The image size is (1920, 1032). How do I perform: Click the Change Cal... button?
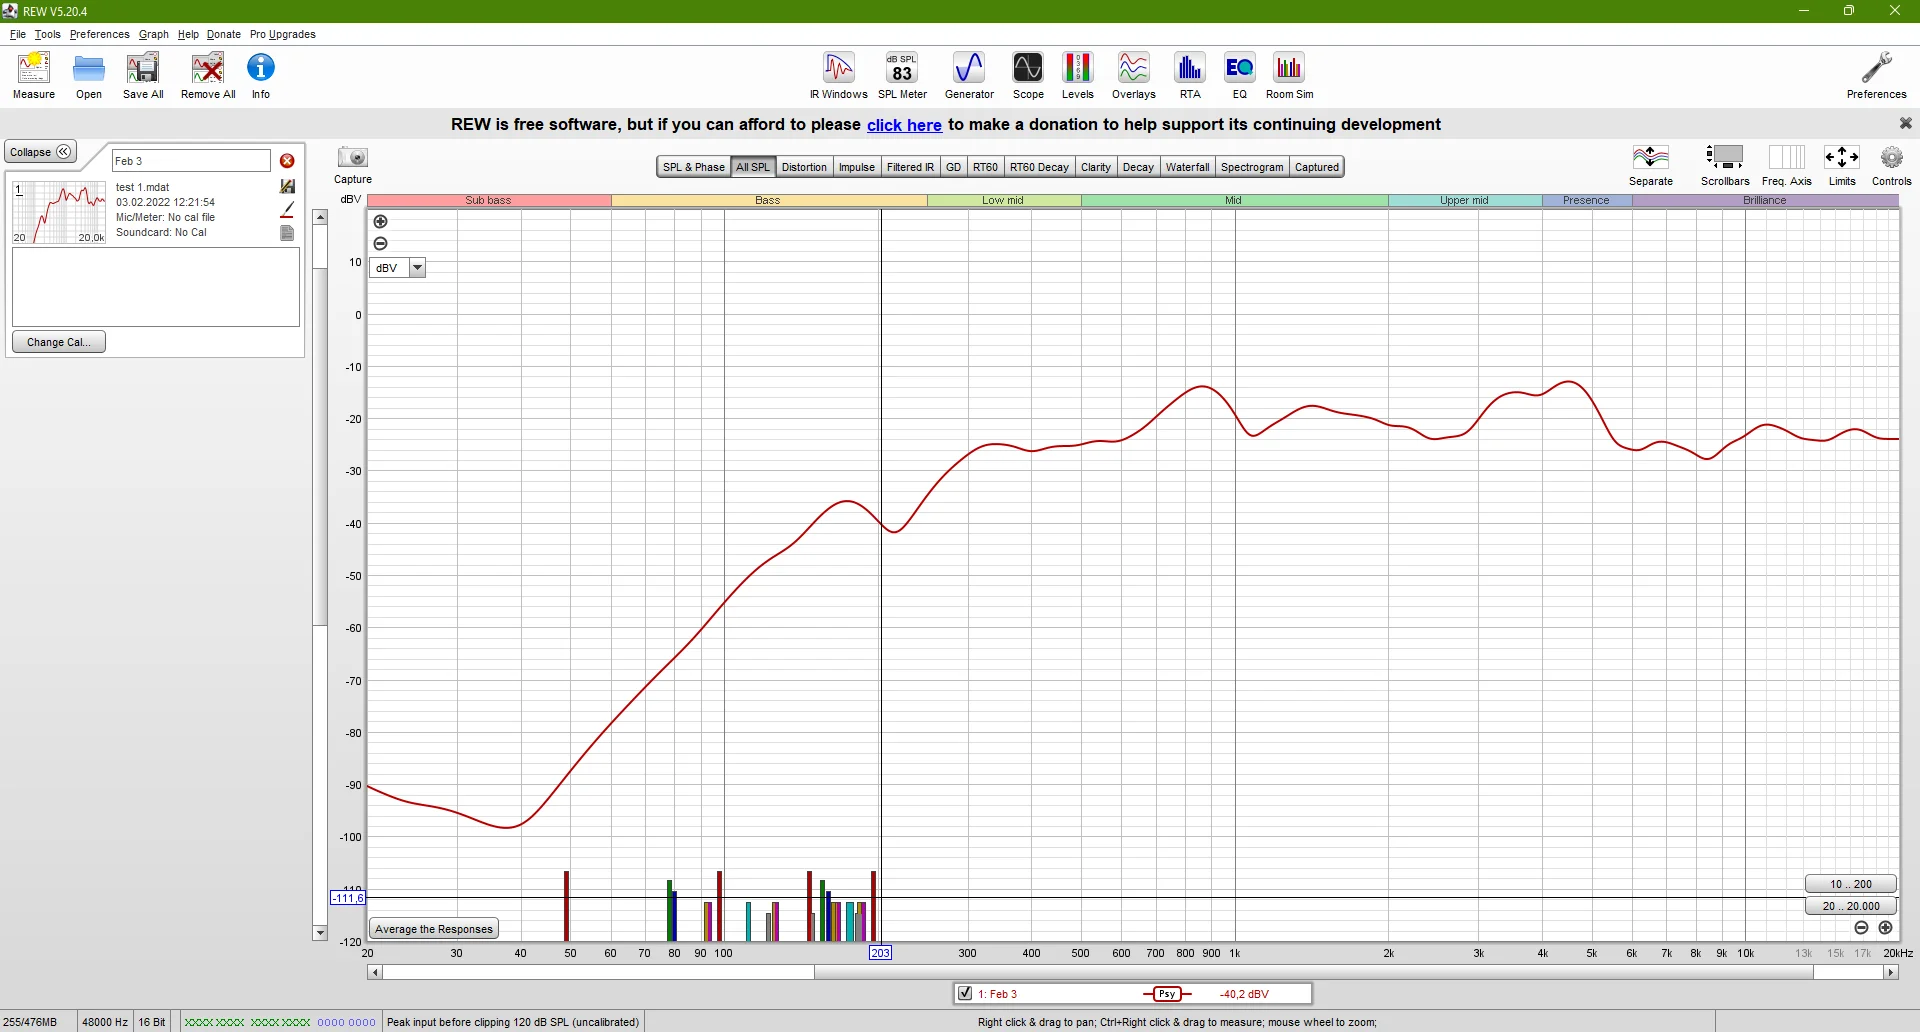click(59, 342)
